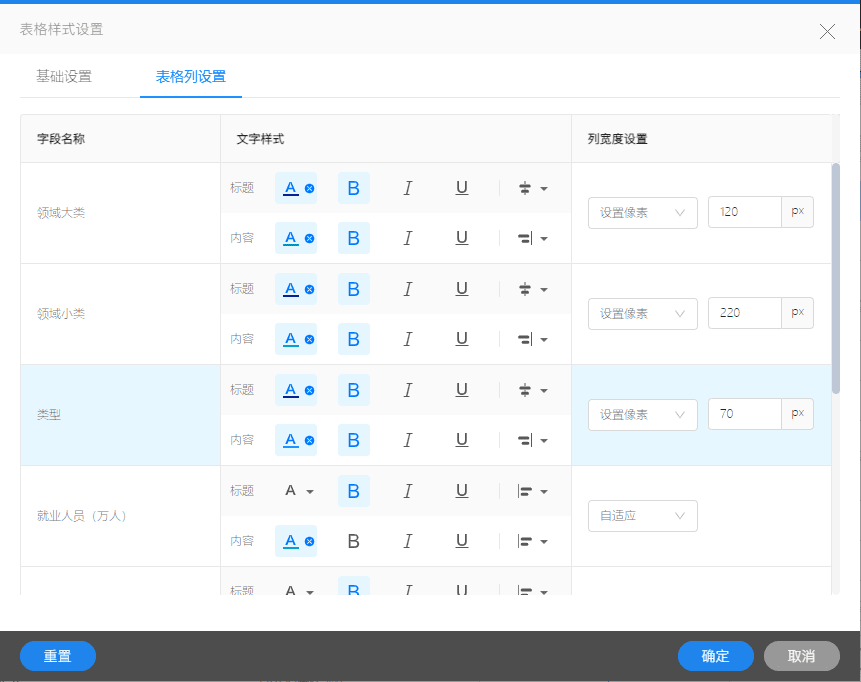Clear font color in 领域大类 内容 row
The width and height of the screenshot is (861, 682).
pyautogui.click(x=310, y=238)
